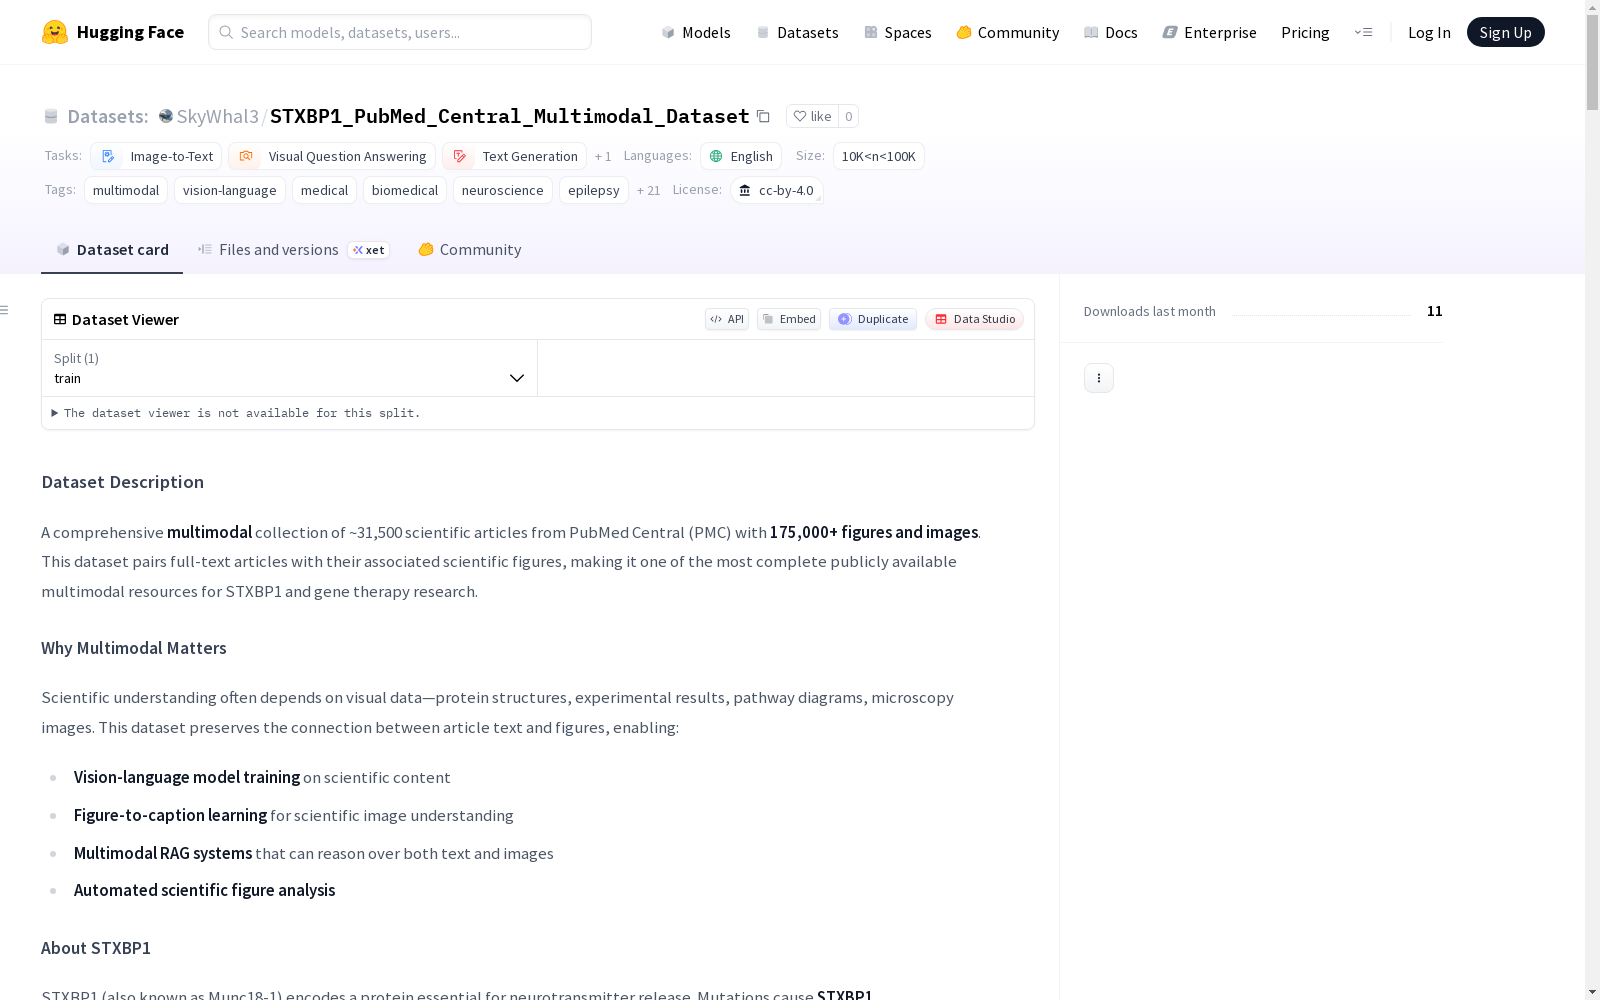
Task: Click the like count 0
Action: 848,116
